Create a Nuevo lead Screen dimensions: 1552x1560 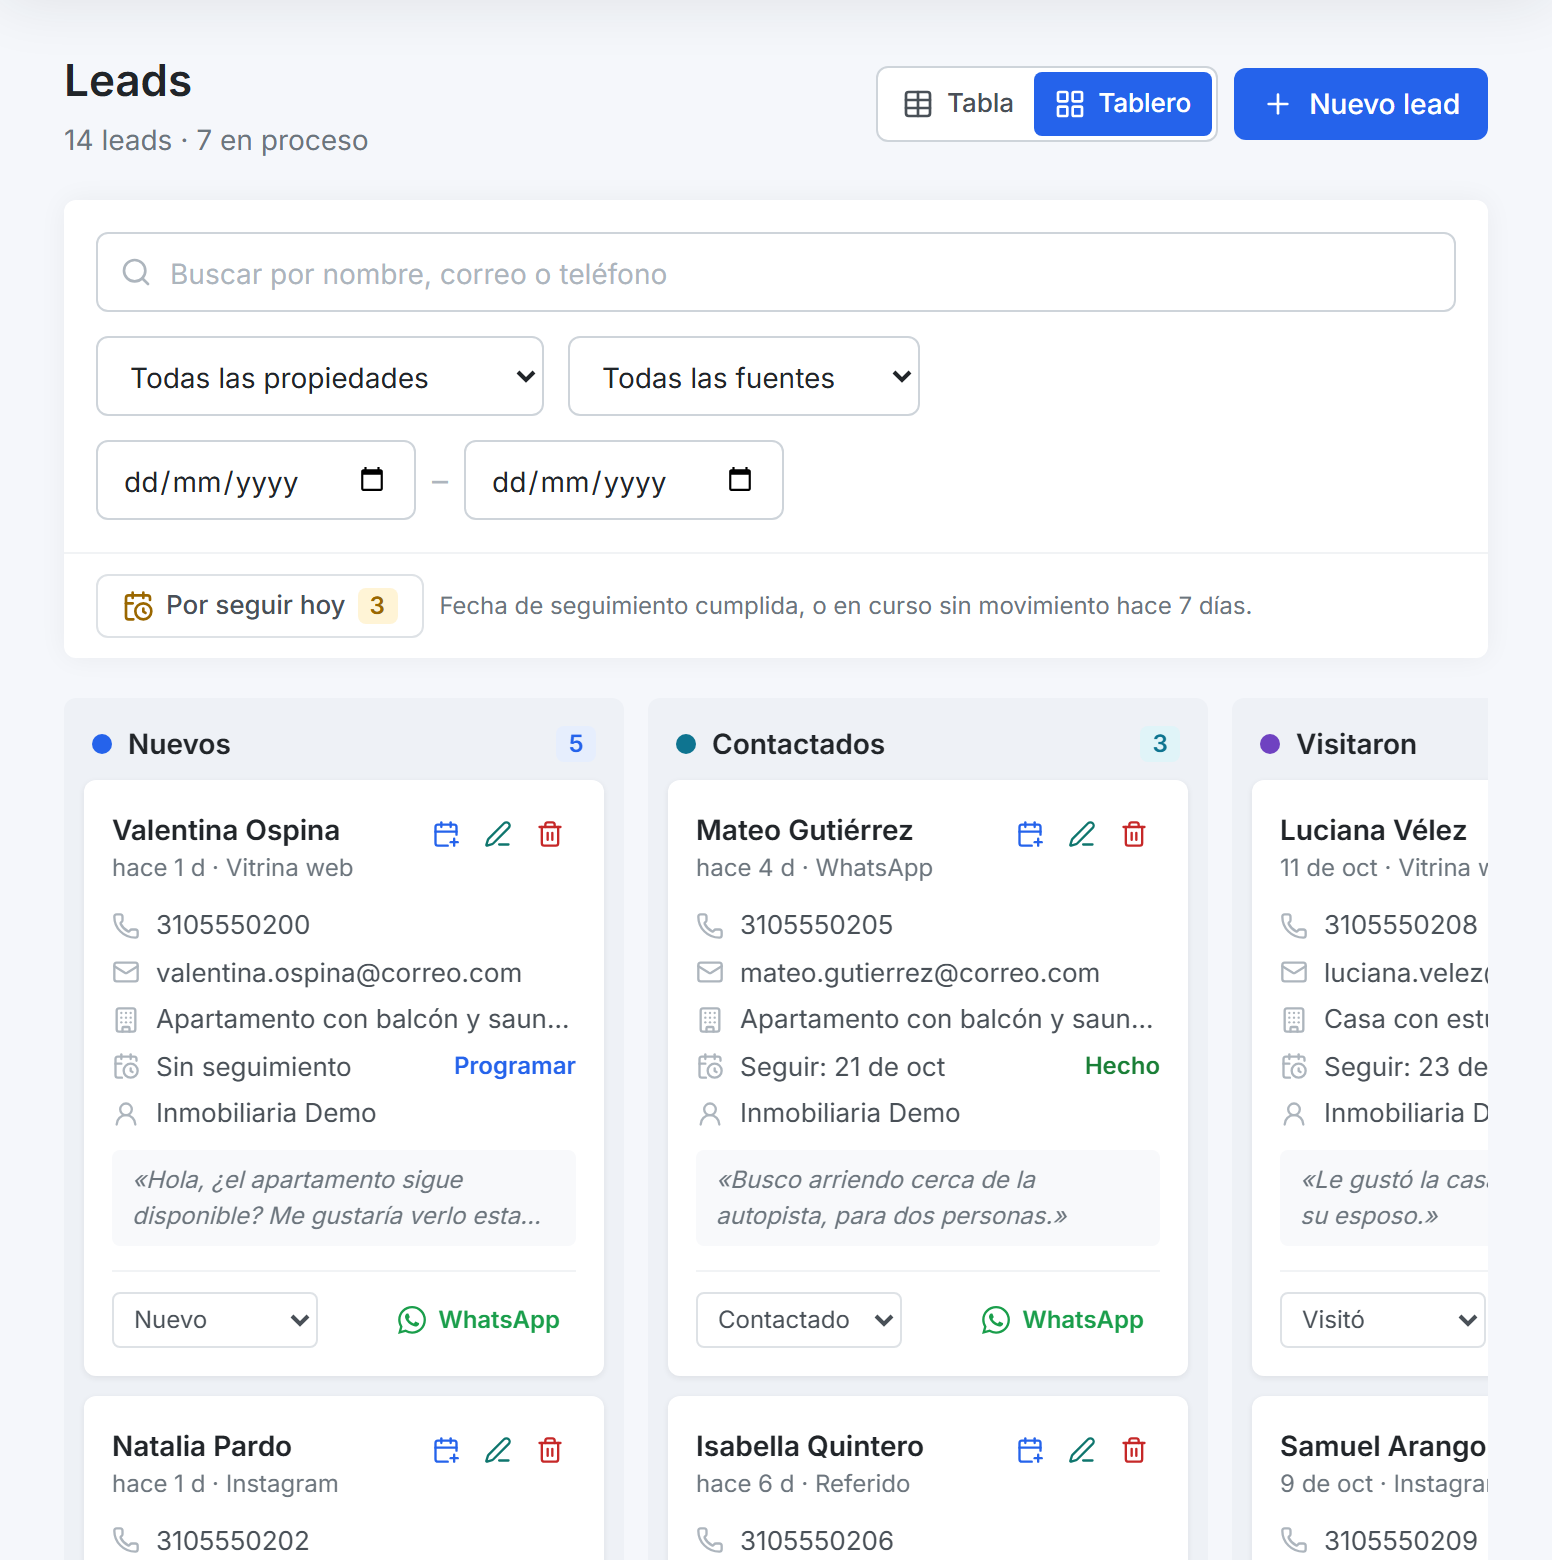pyautogui.click(x=1361, y=104)
